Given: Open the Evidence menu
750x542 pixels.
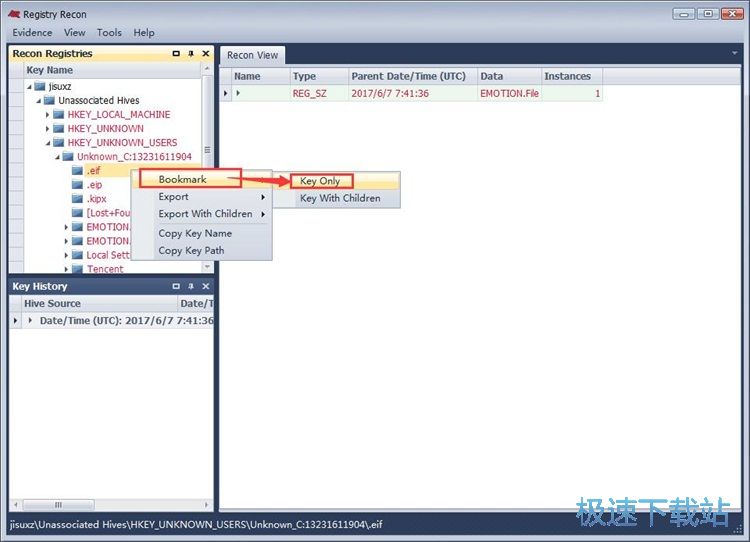Looking at the screenshot, I should [33, 33].
